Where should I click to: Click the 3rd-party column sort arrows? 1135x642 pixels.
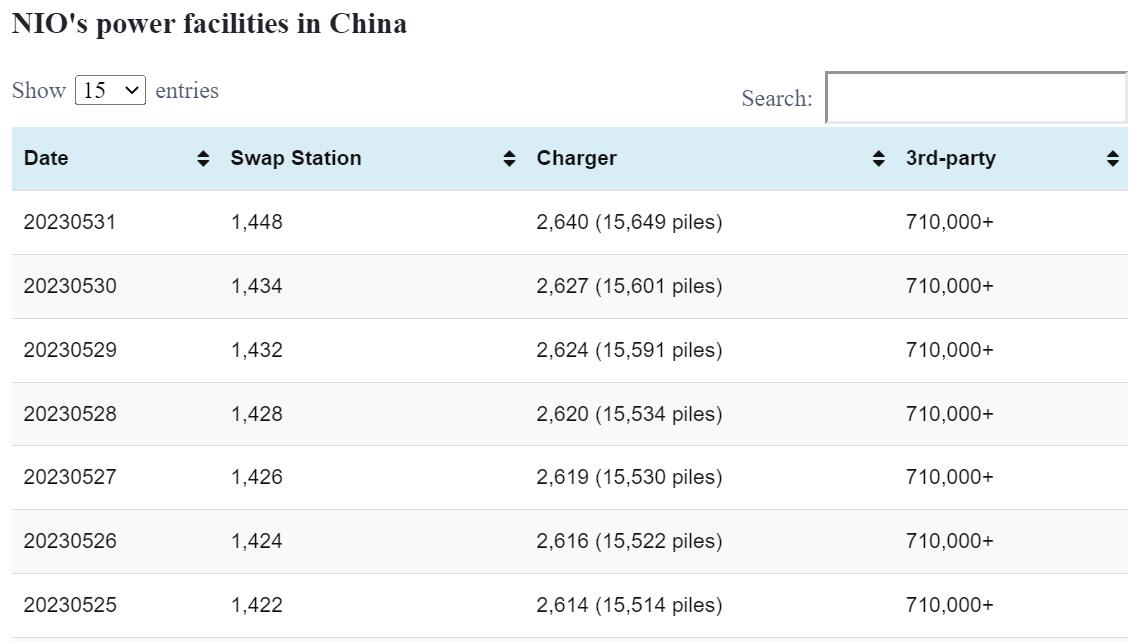(x=1112, y=159)
